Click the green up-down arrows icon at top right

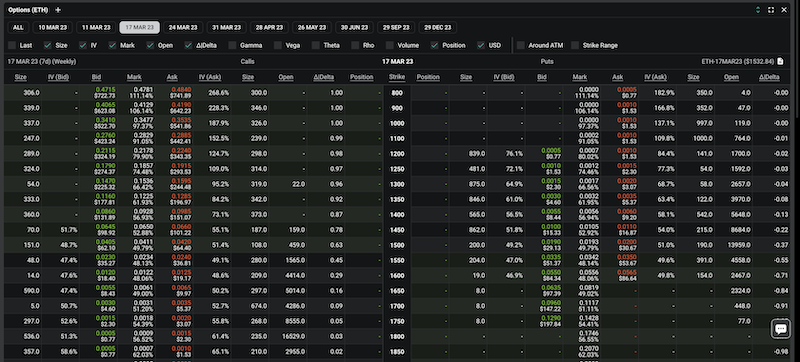tap(758, 10)
